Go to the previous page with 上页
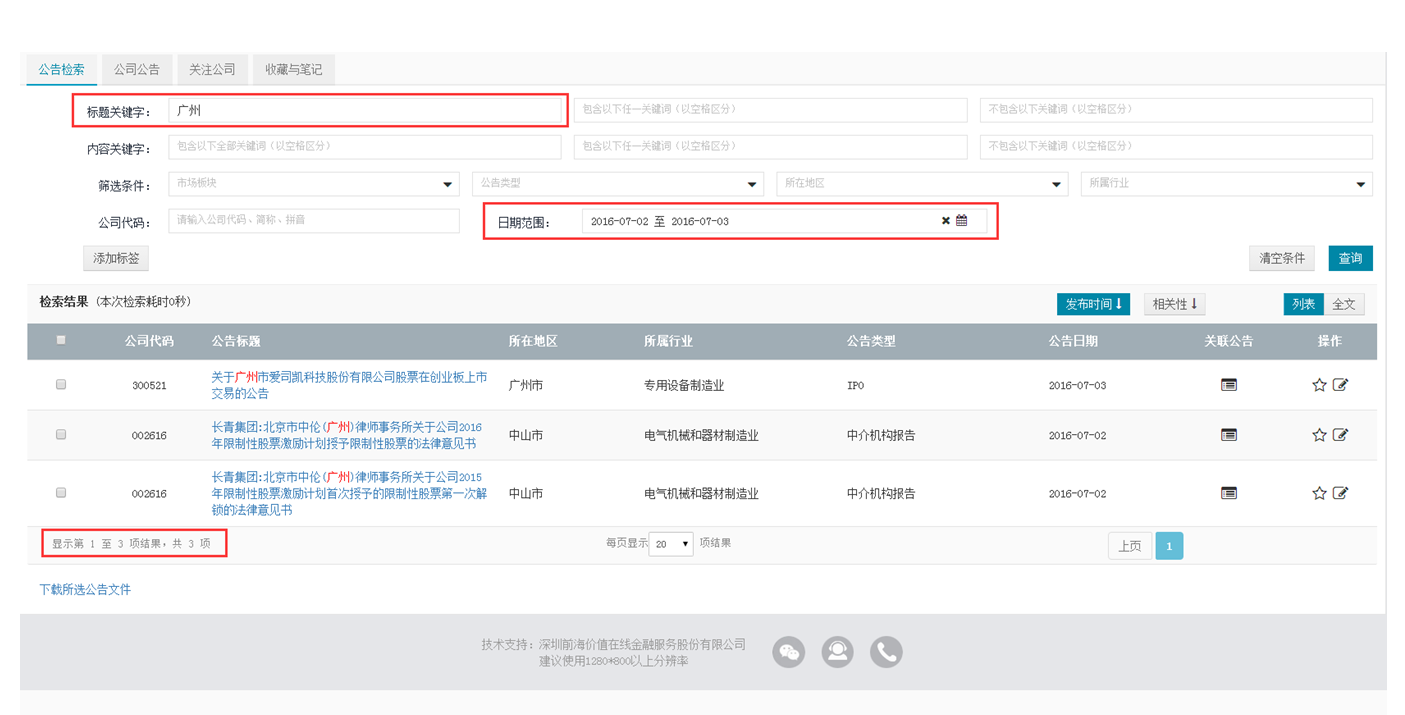1405x715 pixels. pos(1130,546)
